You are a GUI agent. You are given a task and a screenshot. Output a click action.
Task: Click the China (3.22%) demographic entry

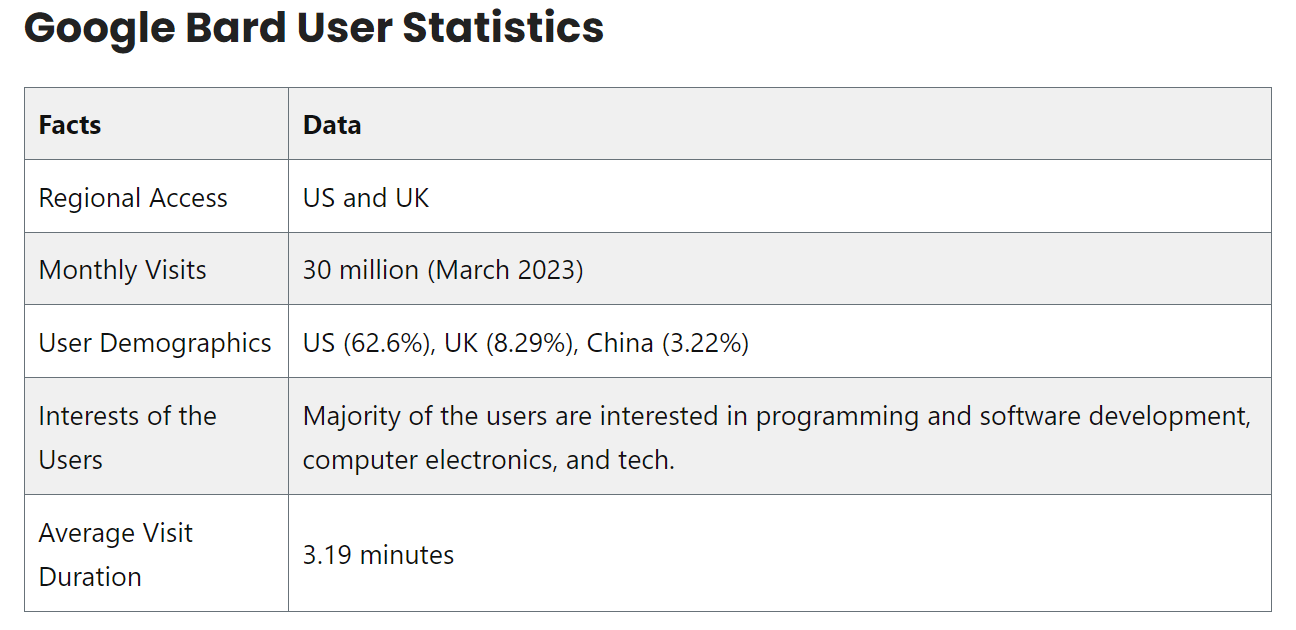tap(667, 343)
